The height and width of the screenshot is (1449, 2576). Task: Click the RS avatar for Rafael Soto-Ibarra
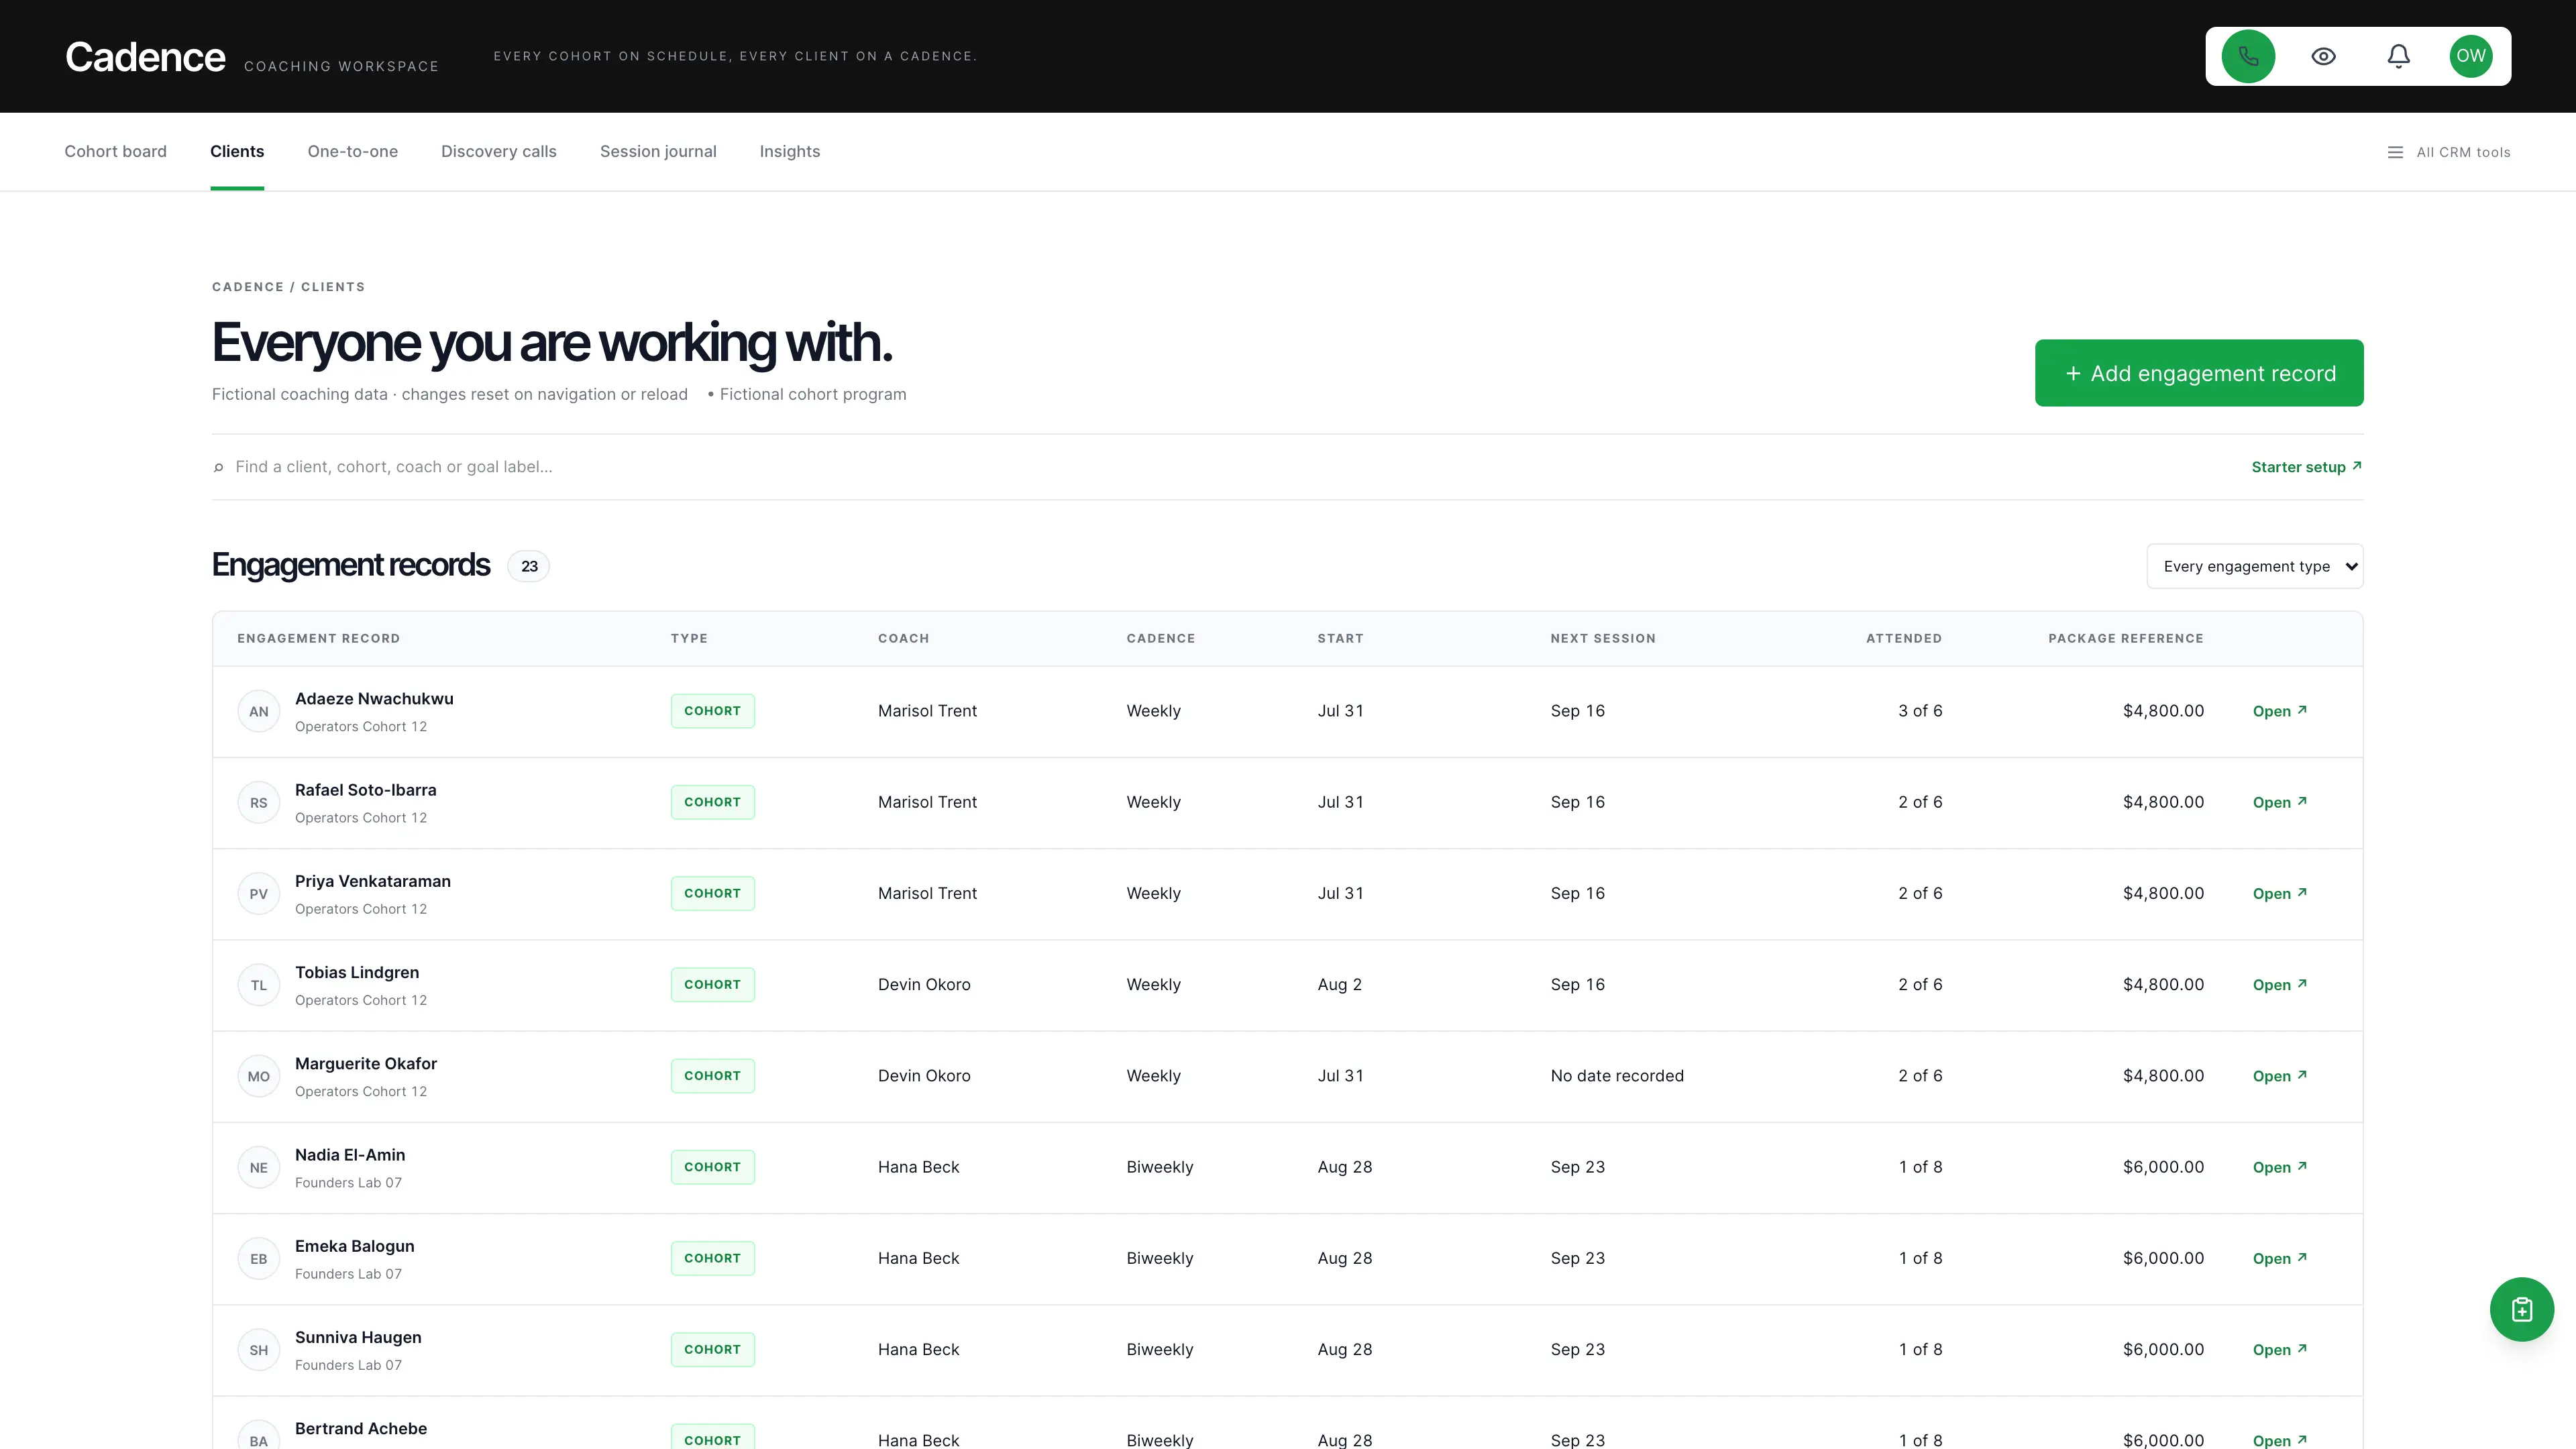[258, 802]
